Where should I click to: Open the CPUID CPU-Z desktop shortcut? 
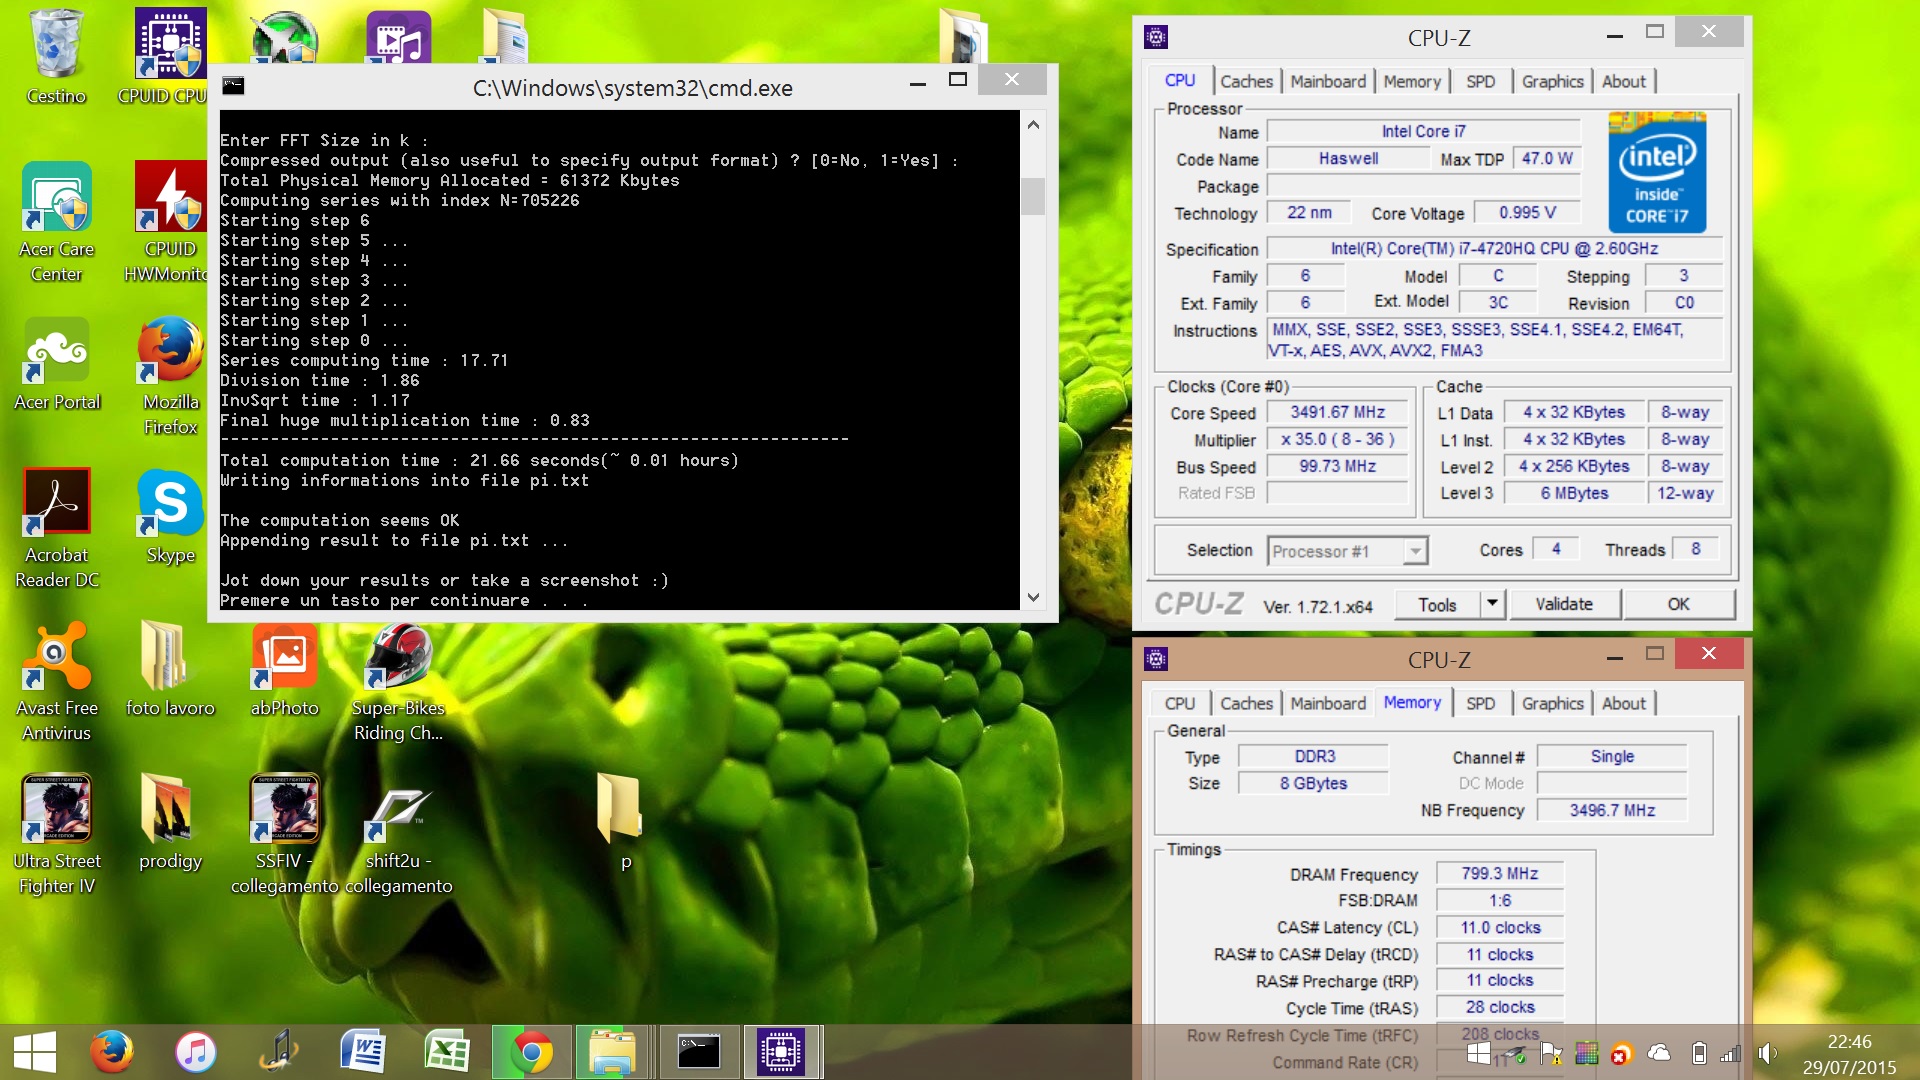(170, 57)
